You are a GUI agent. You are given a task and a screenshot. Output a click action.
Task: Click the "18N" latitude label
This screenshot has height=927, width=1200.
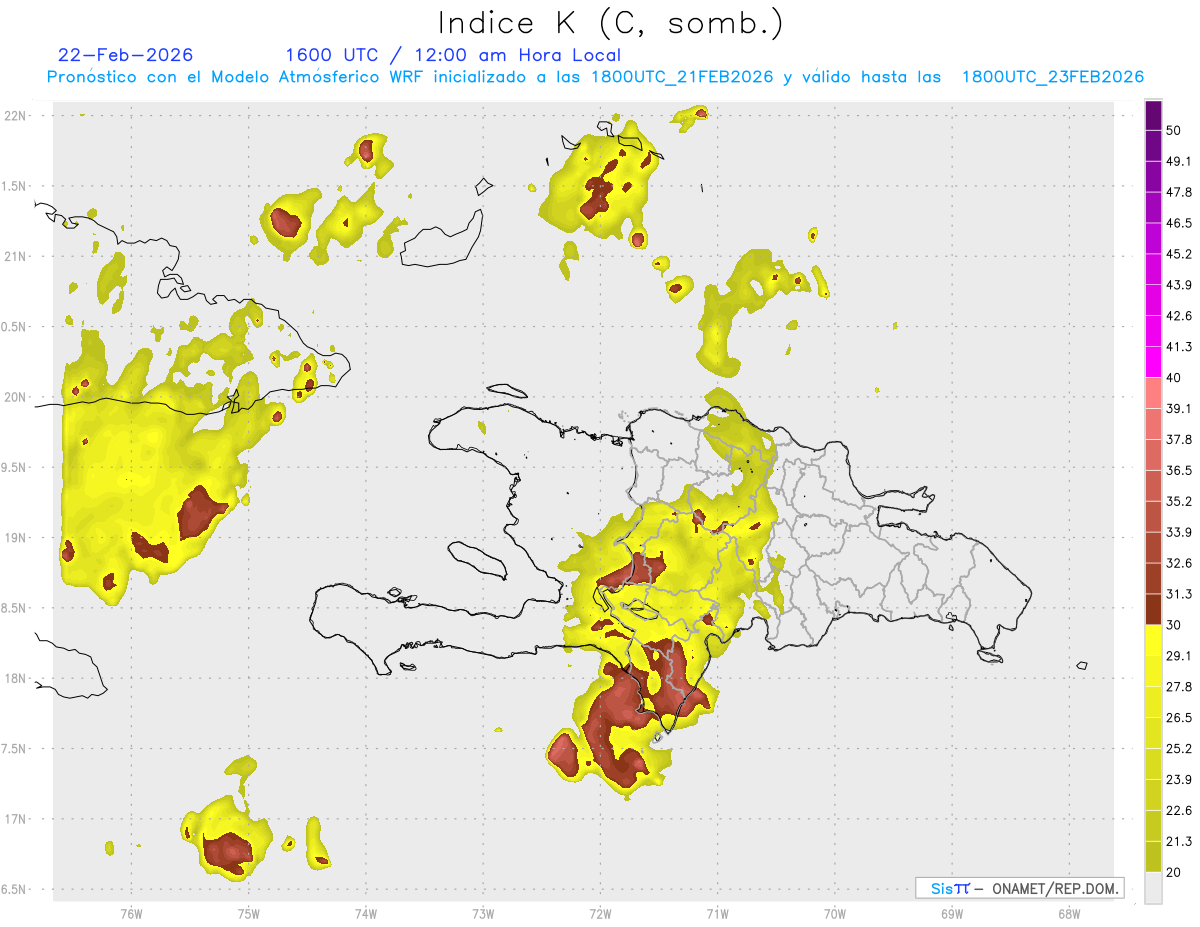click(14, 679)
